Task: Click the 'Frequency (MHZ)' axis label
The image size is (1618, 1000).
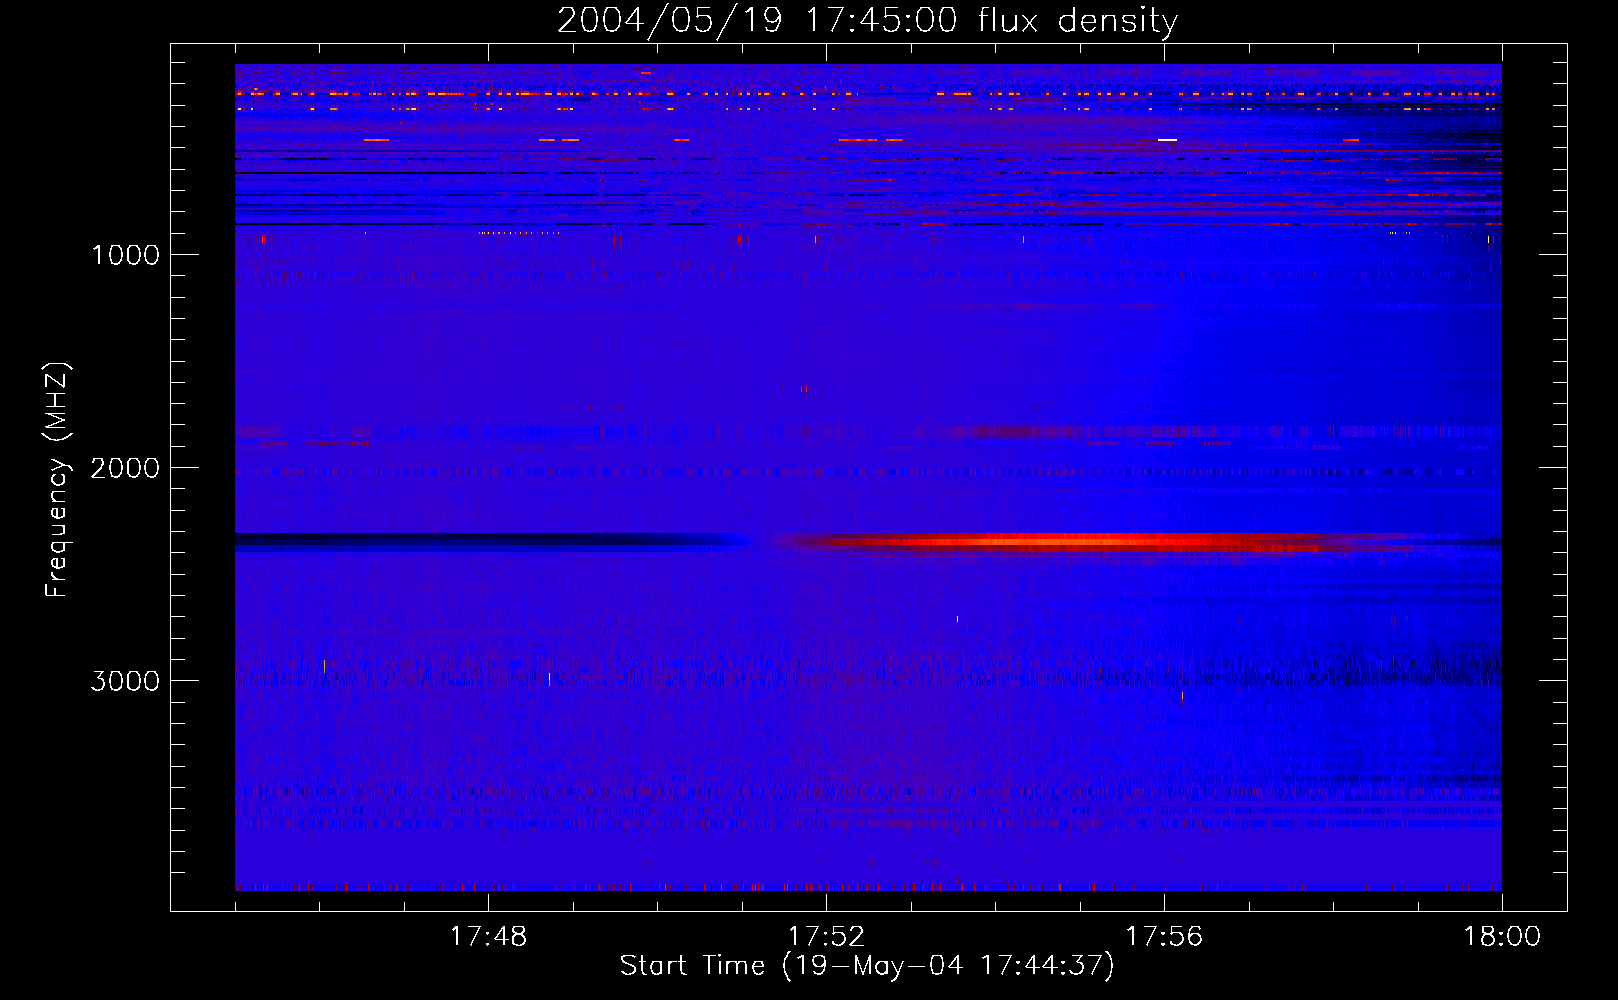Action: point(58,479)
